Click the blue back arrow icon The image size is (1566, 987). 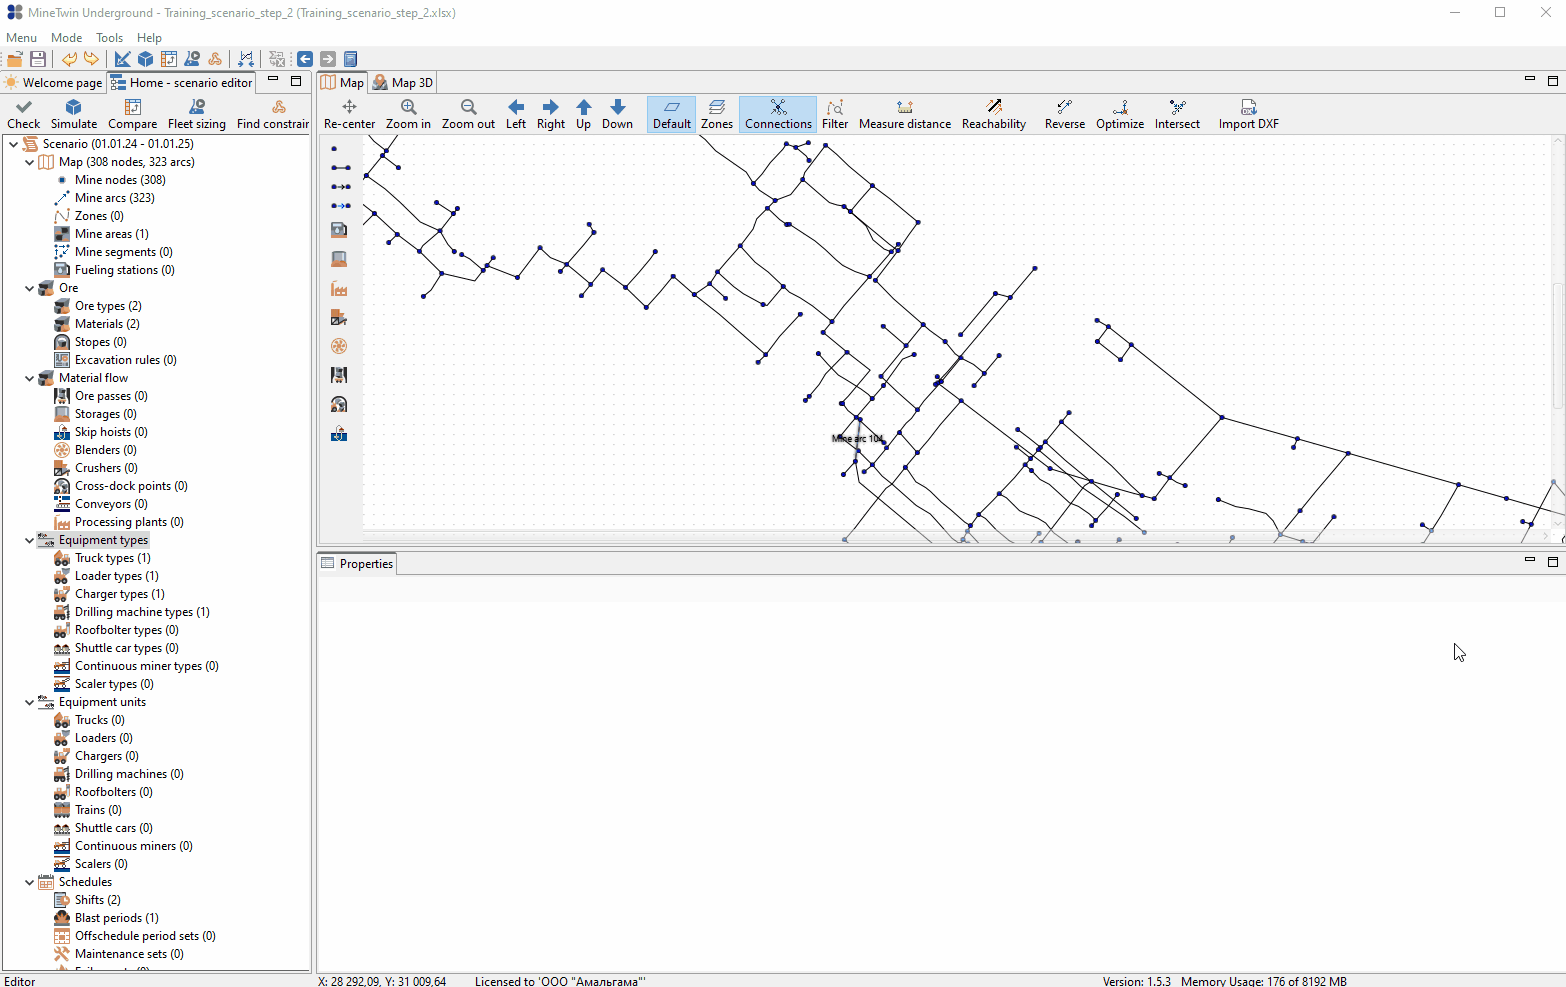click(x=305, y=59)
